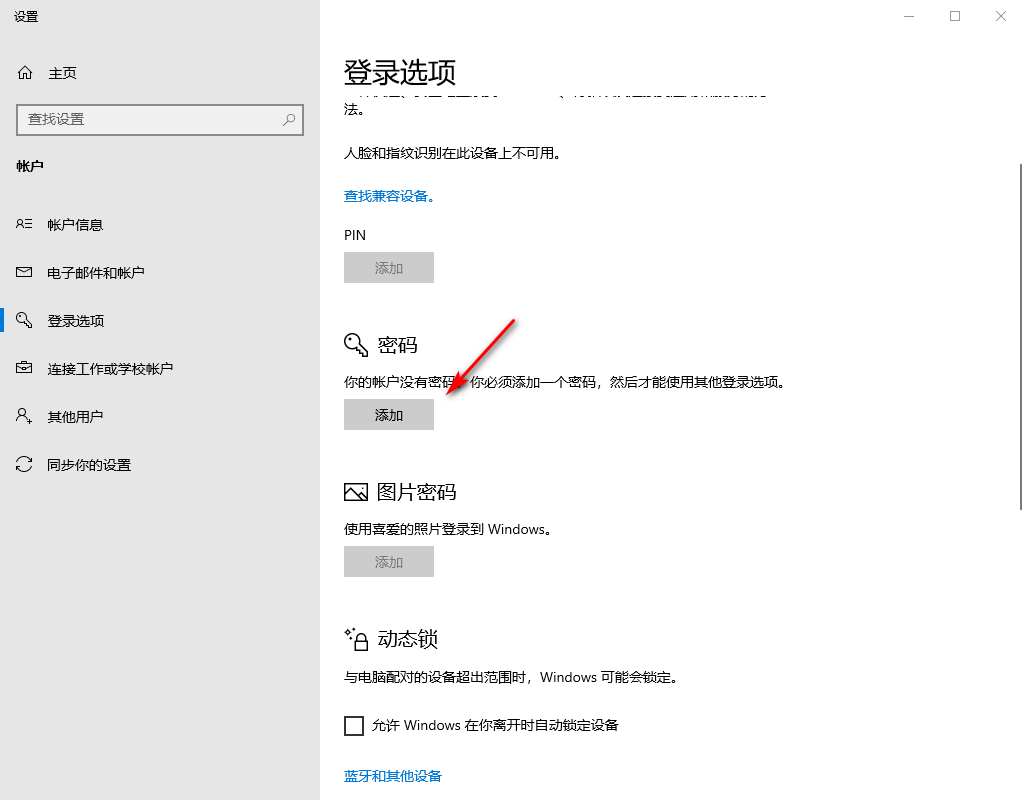
Task: Click the key icon beside 登录选项
Action: coord(25,321)
